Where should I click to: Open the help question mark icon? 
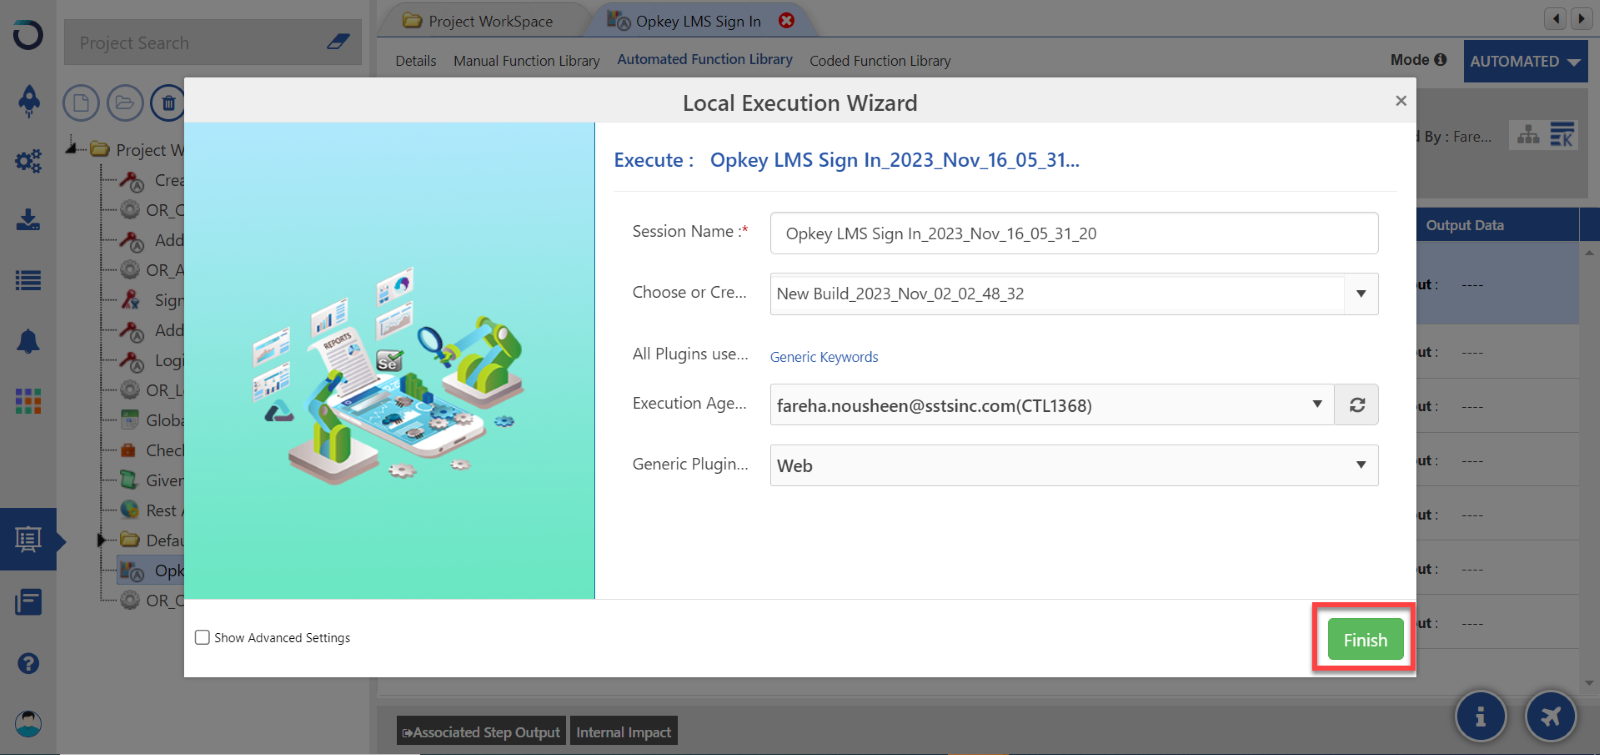(x=28, y=663)
